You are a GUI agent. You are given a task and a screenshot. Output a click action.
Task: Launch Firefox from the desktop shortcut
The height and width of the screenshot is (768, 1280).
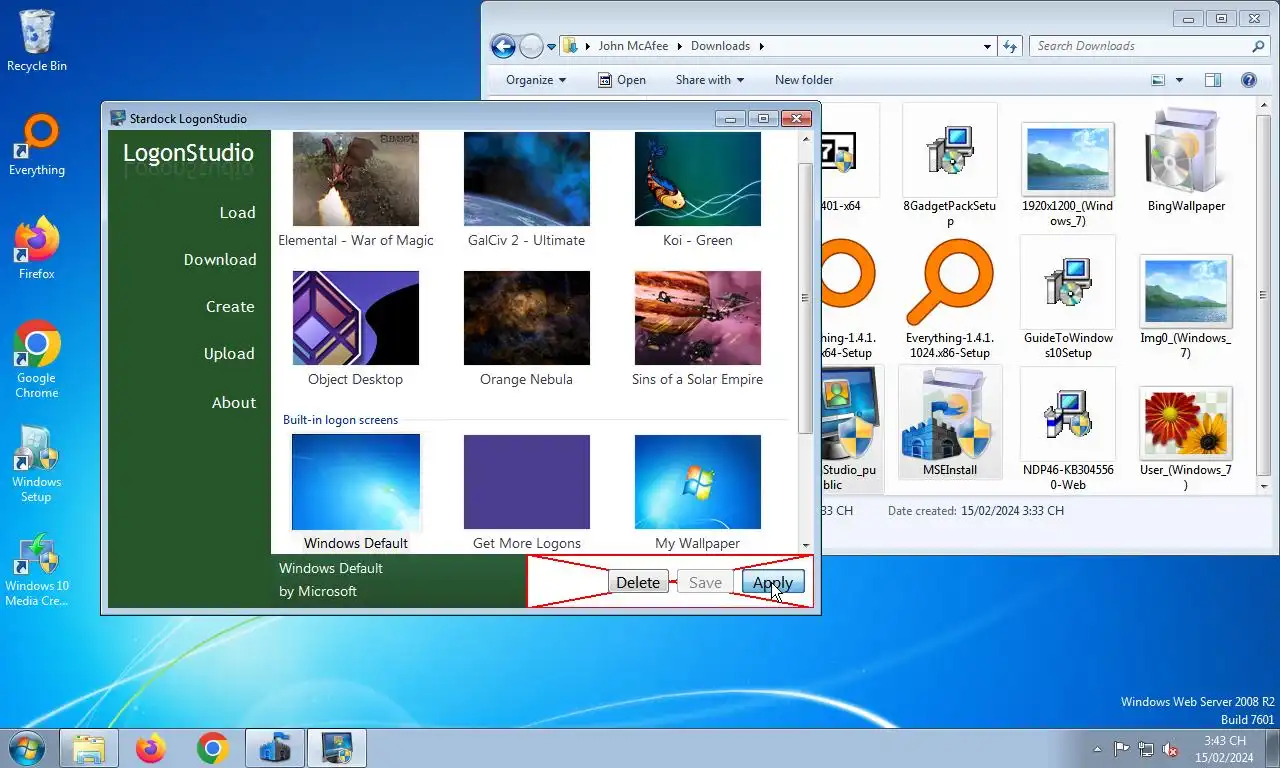[37, 250]
